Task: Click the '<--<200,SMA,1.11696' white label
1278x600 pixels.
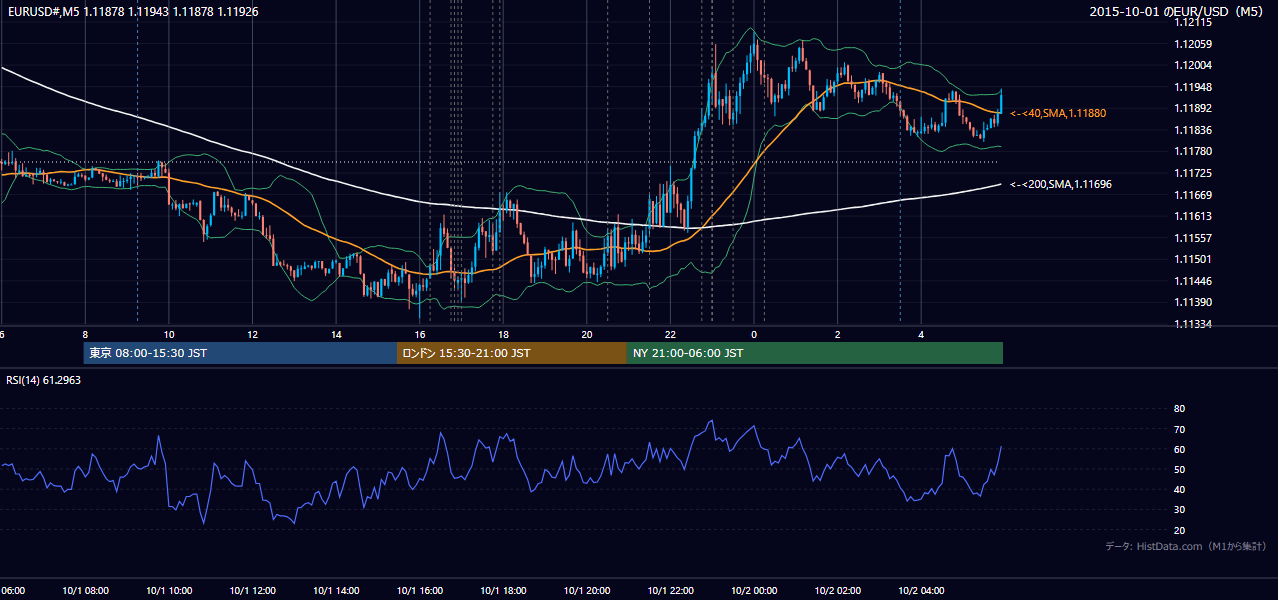Action: click(x=1061, y=185)
